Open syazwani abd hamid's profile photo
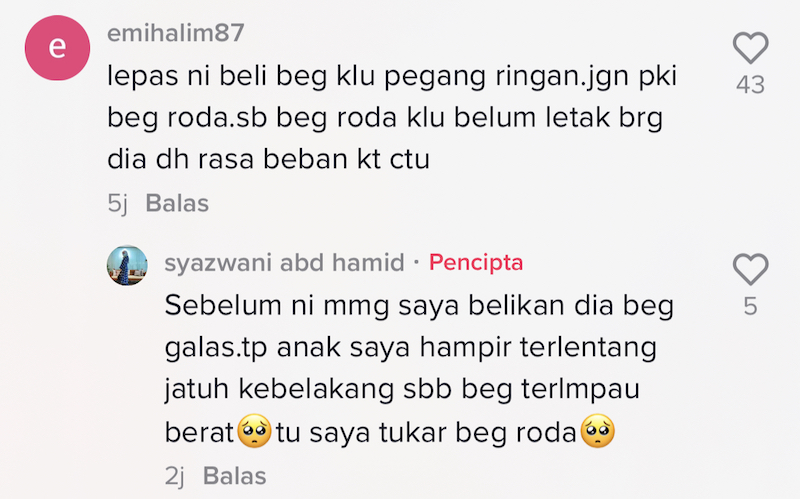The width and height of the screenshot is (800, 499). (x=127, y=265)
